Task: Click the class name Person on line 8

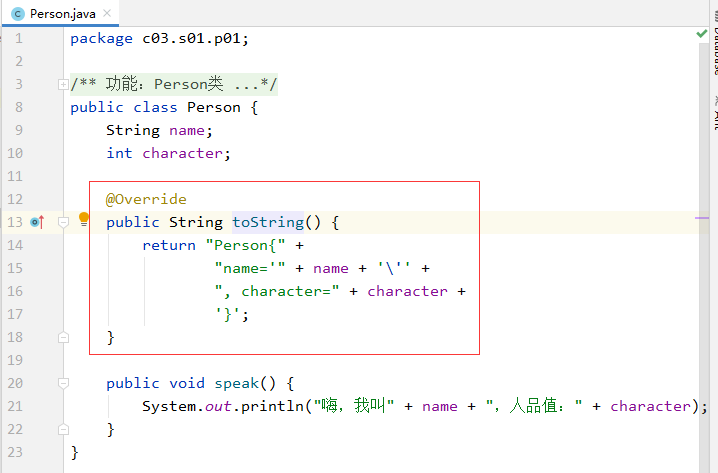Action: tap(214, 108)
